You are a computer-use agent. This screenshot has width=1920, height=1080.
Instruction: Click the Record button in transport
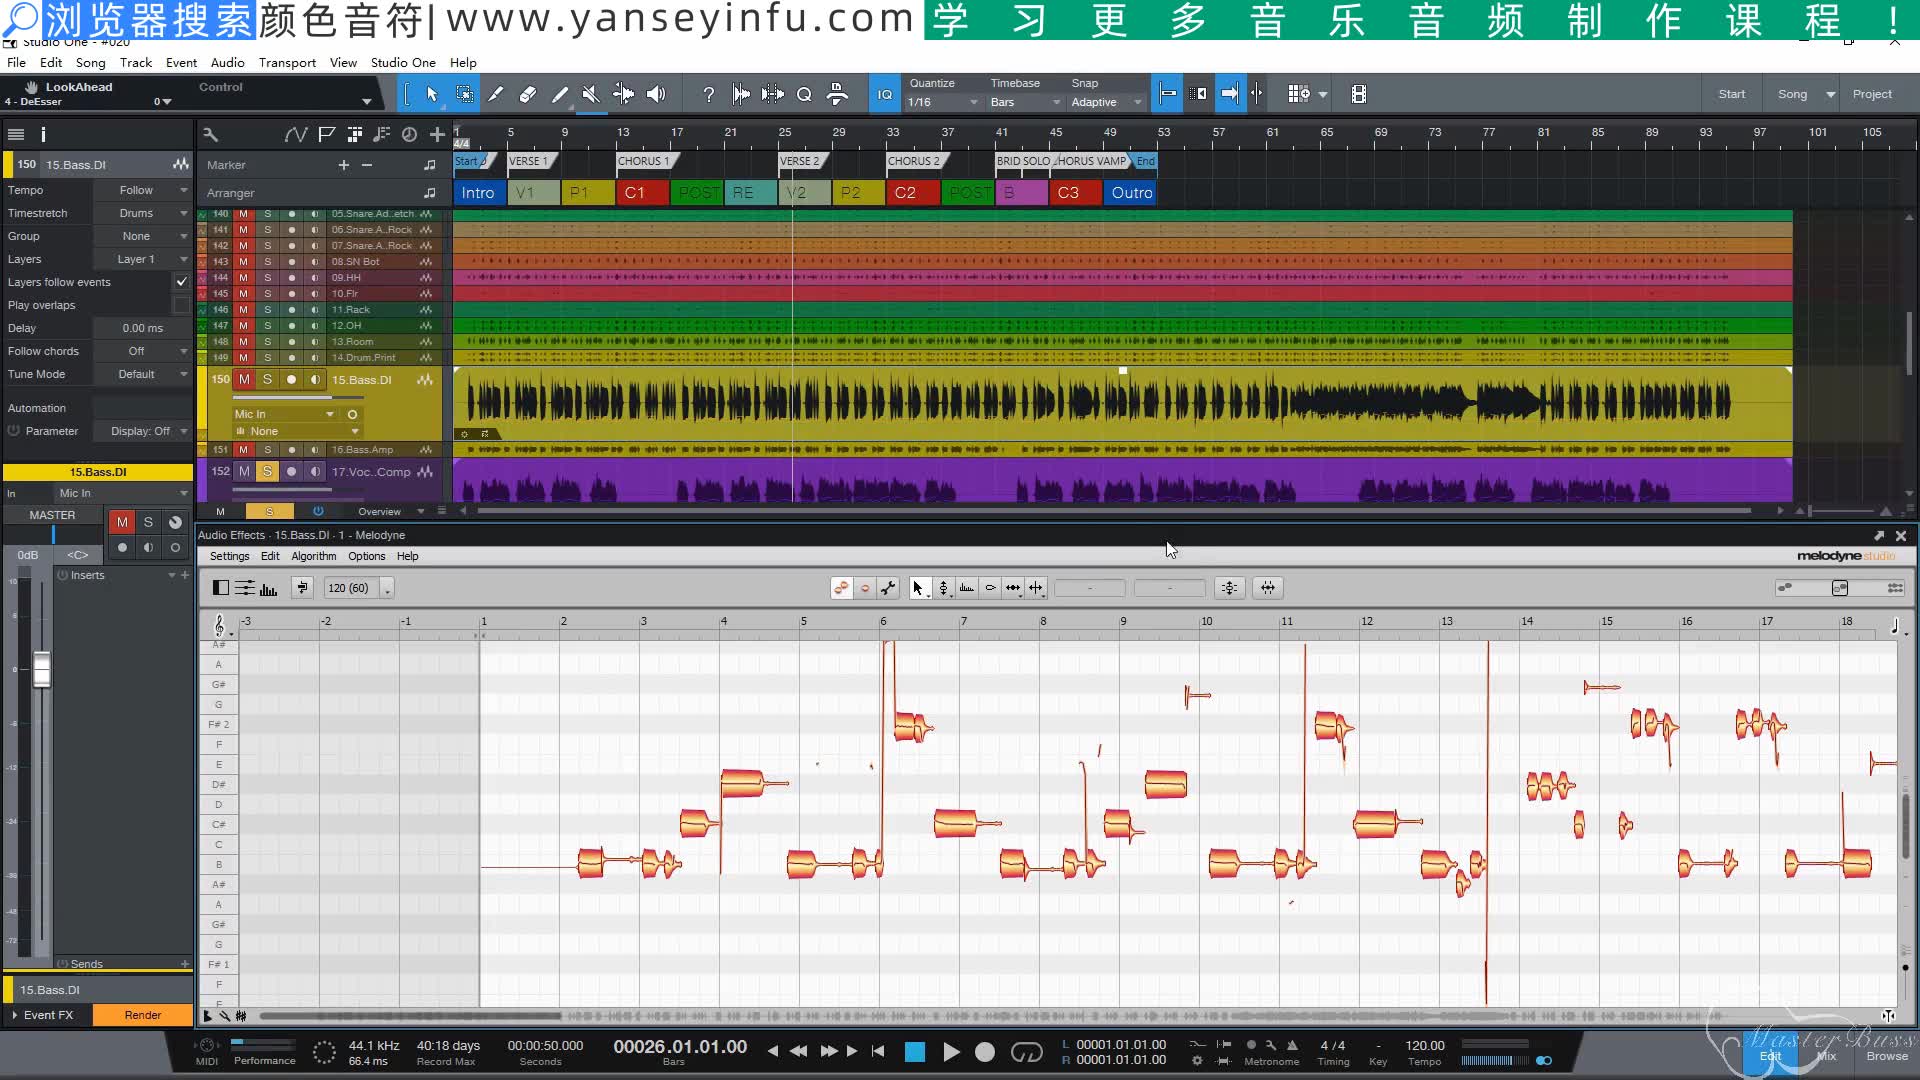pos(984,1052)
